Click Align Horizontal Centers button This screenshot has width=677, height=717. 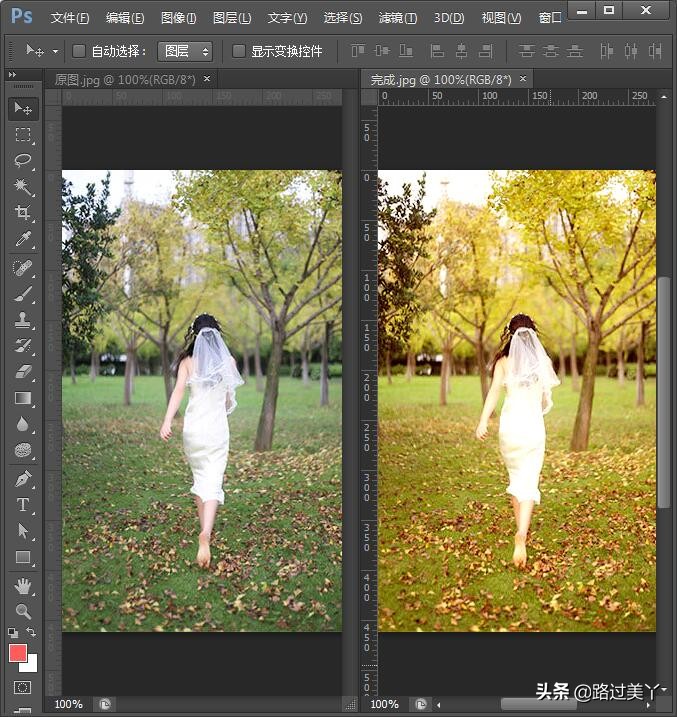click(461, 51)
